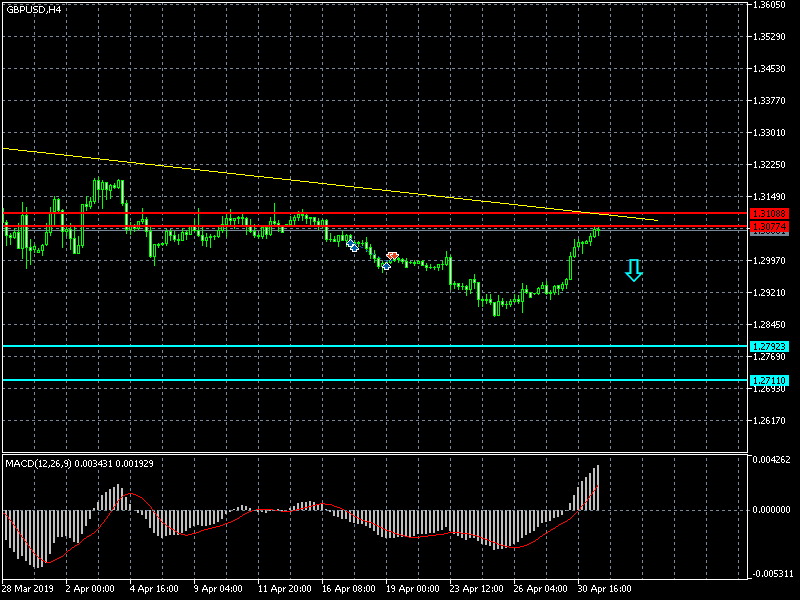Select the red 1.31088 price level tag

tap(769, 214)
